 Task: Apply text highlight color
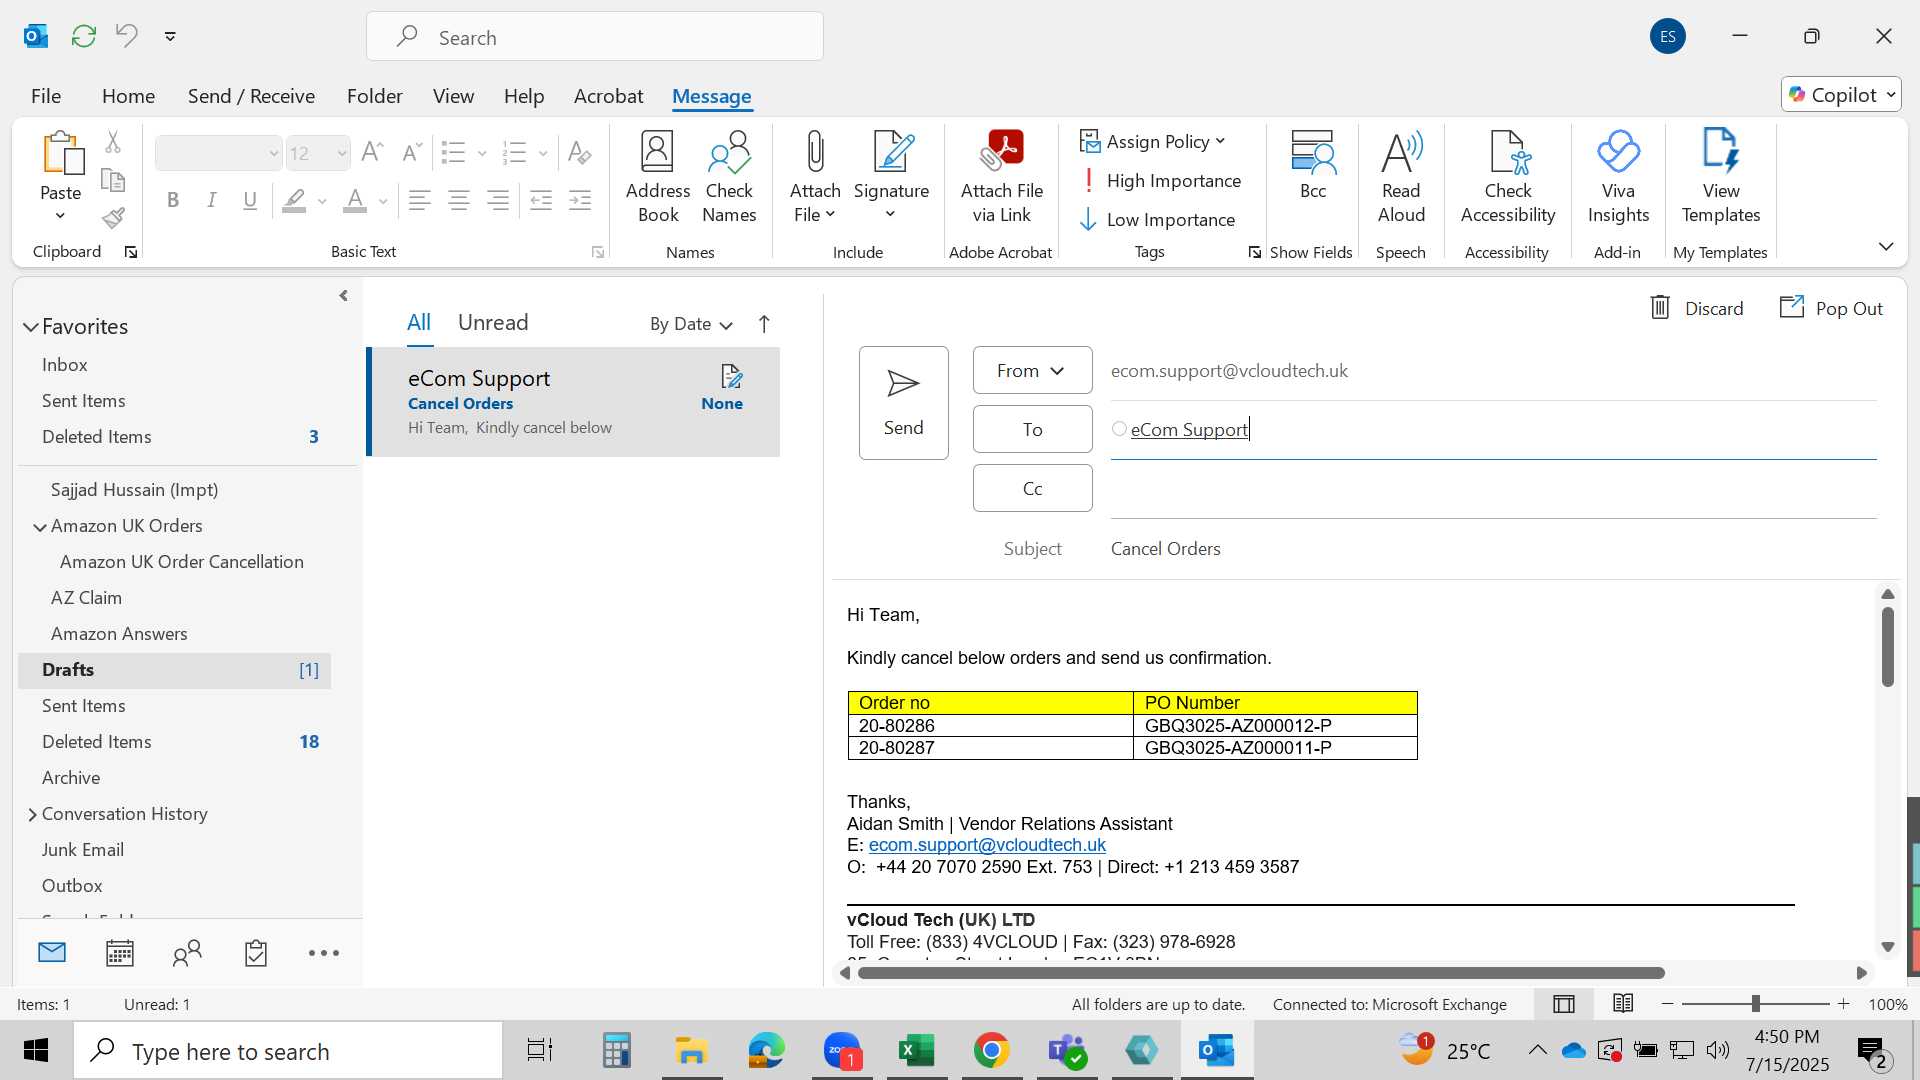[294, 201]
